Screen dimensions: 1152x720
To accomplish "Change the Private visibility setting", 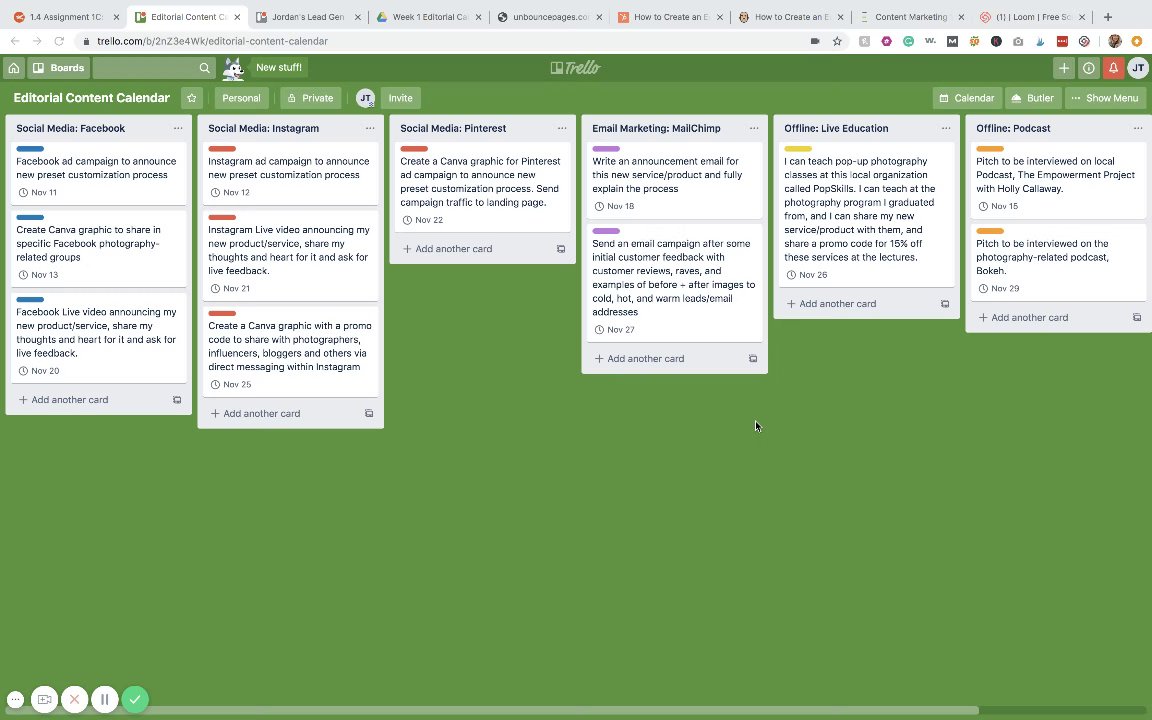I will tap(310, 98).
